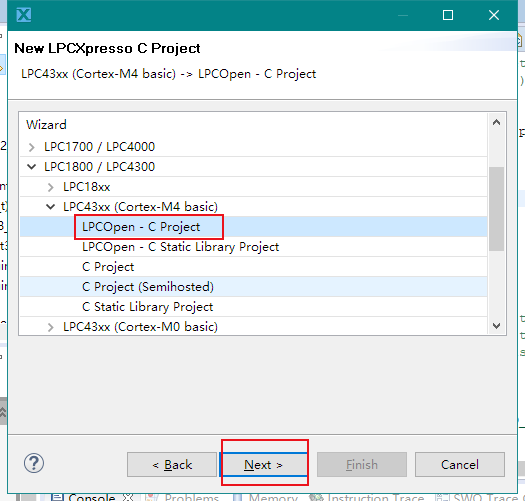Expand the LPC18xx node

(x=51, y=187)
